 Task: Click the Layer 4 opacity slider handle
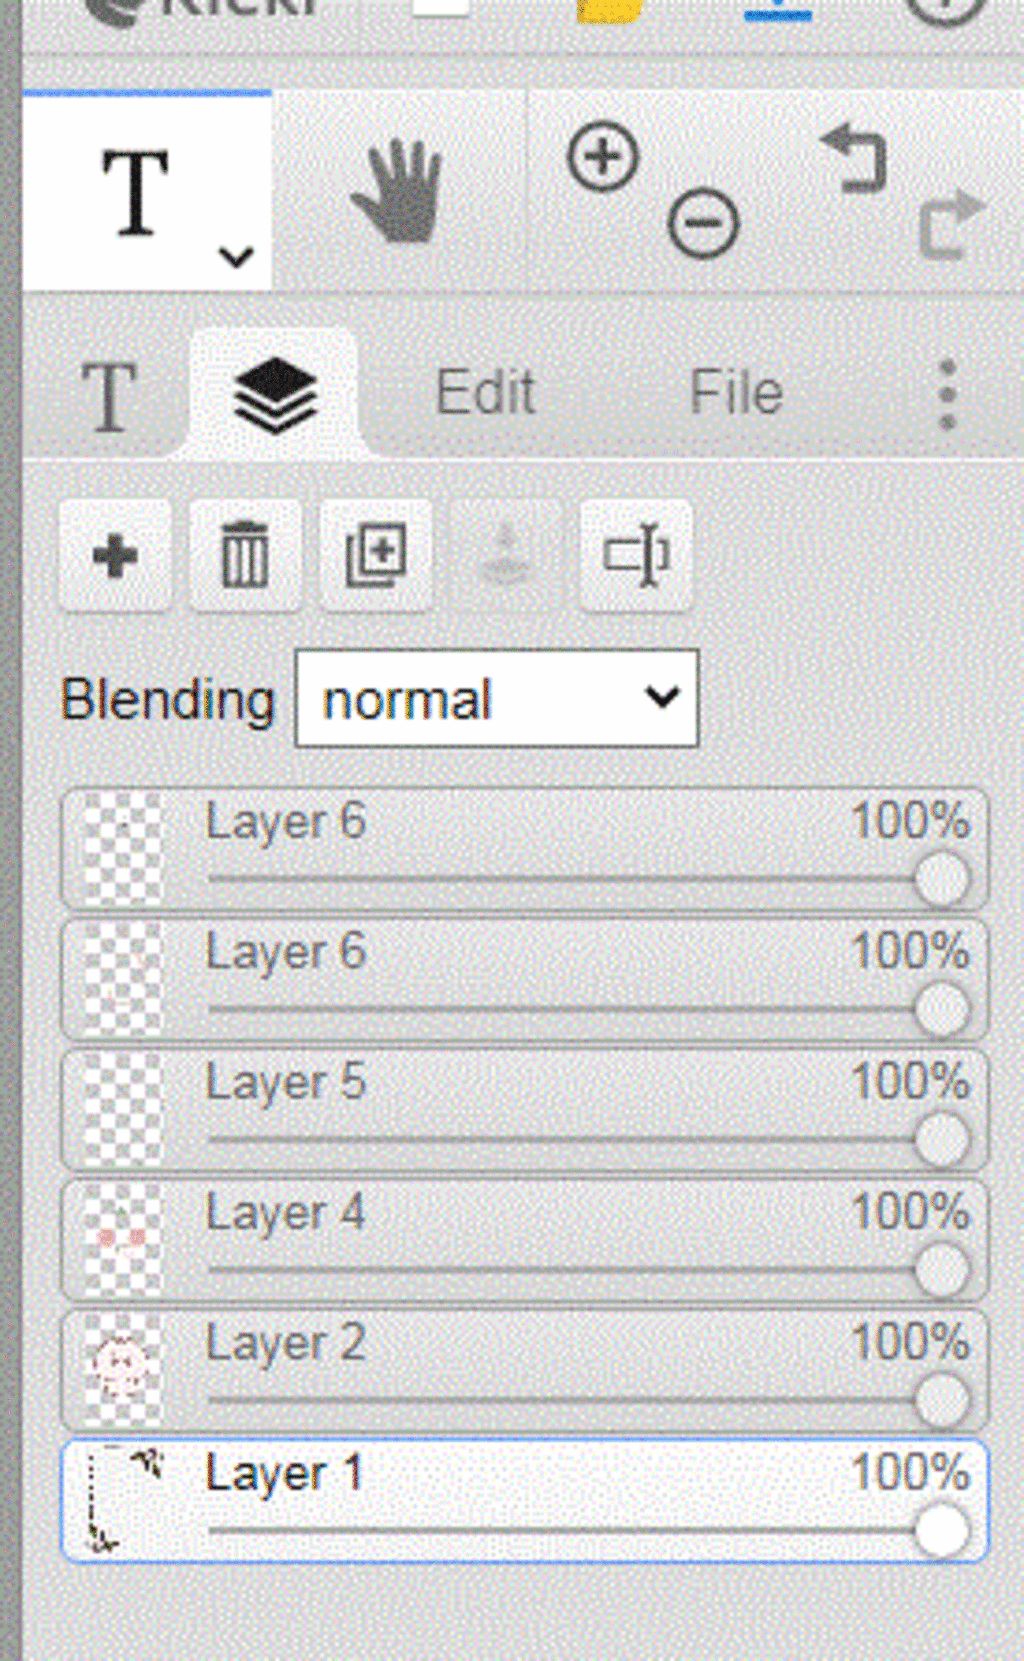tap(941, 1269)
